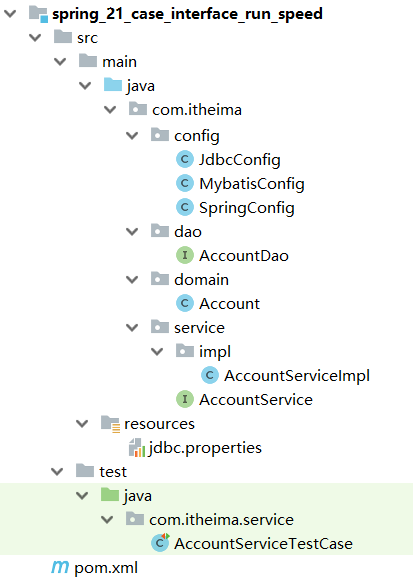
Task: Collapse the impl package chevron
Action: coord(157,351)
